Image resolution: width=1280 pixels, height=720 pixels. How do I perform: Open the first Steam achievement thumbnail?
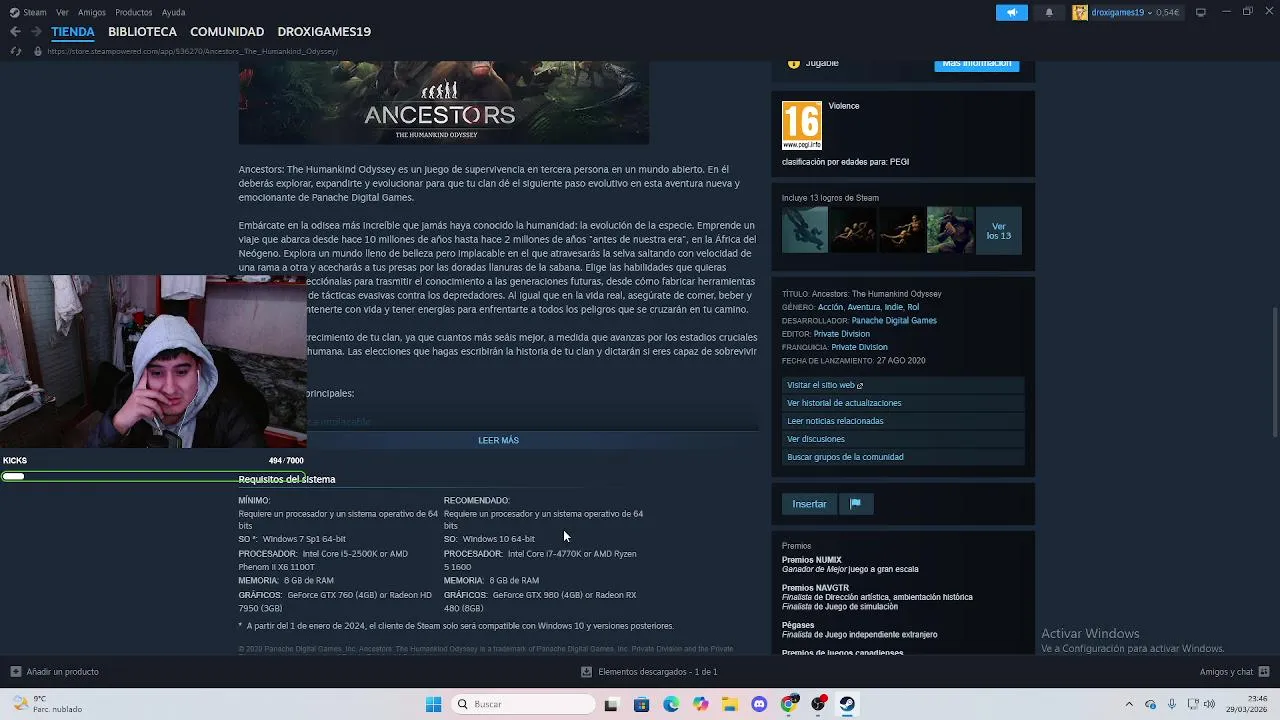point(805,231)
